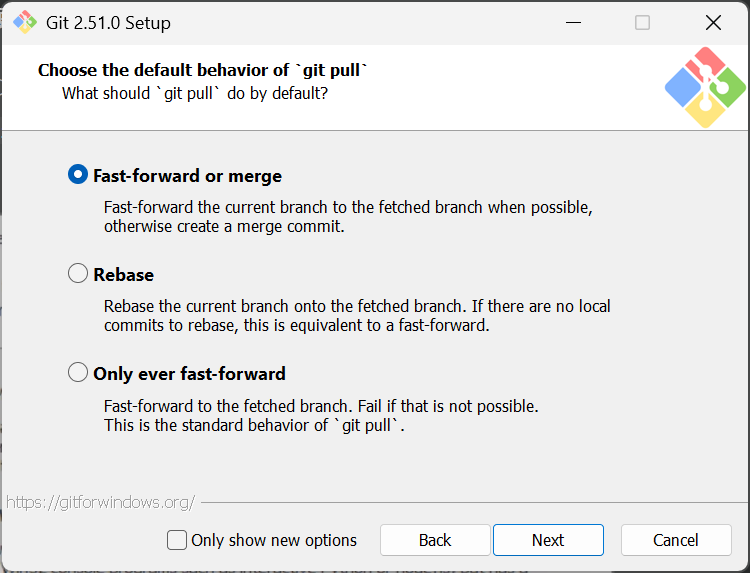The height and width of the screenshot is (573, 750).
Task: Select the Fast-forward or merge radio button
Action: pos(78,175)
